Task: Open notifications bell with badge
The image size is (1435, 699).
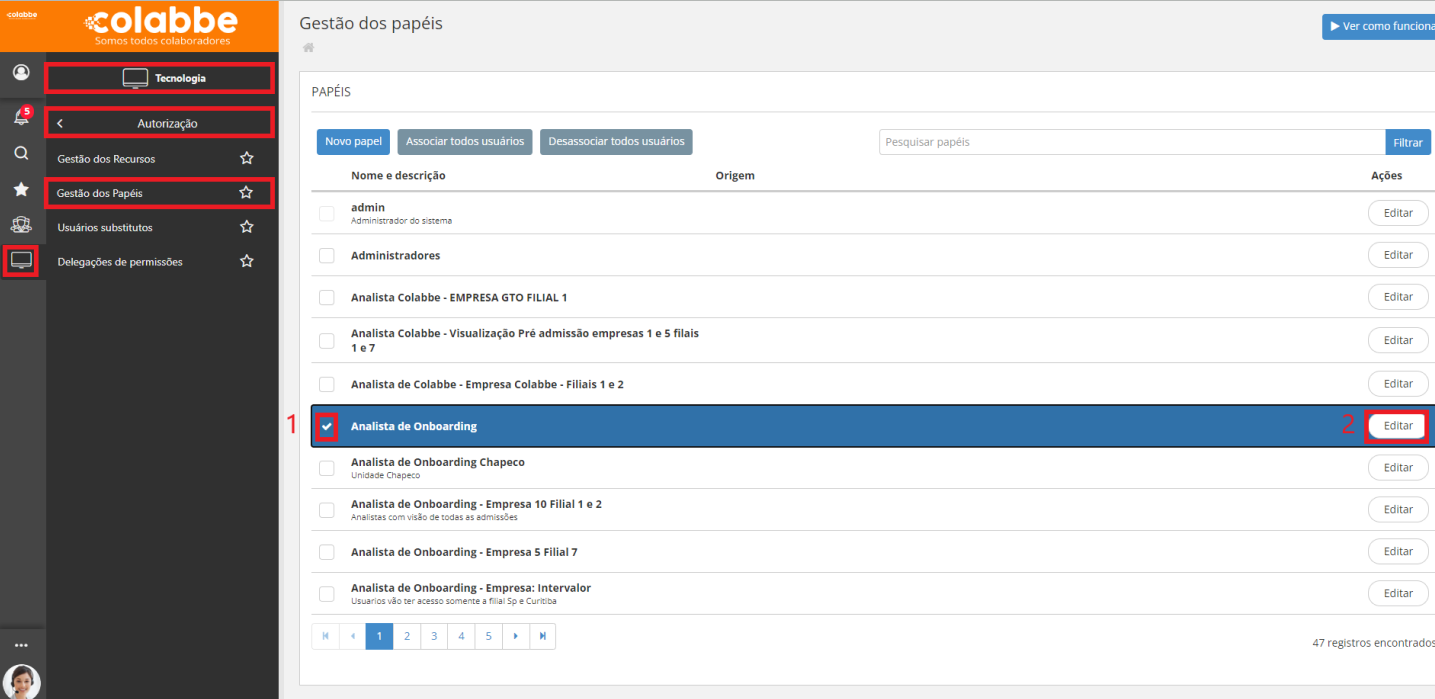Action: coord(21,118)
